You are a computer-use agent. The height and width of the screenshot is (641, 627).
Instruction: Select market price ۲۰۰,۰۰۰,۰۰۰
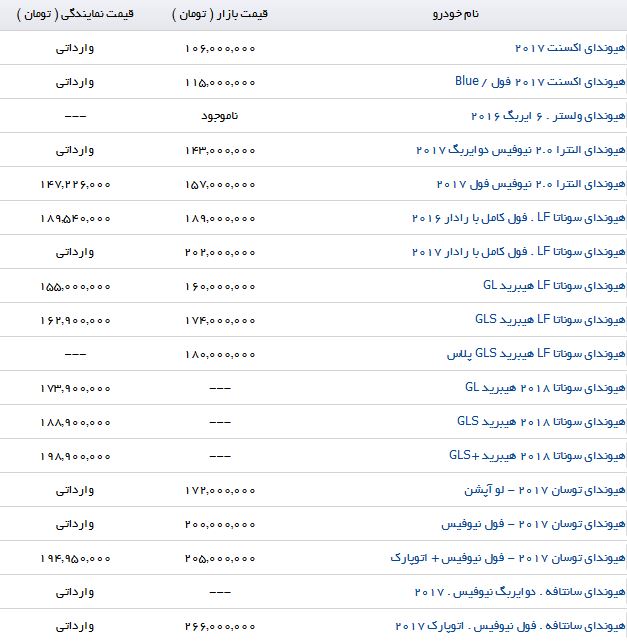[x=220, y=524]
